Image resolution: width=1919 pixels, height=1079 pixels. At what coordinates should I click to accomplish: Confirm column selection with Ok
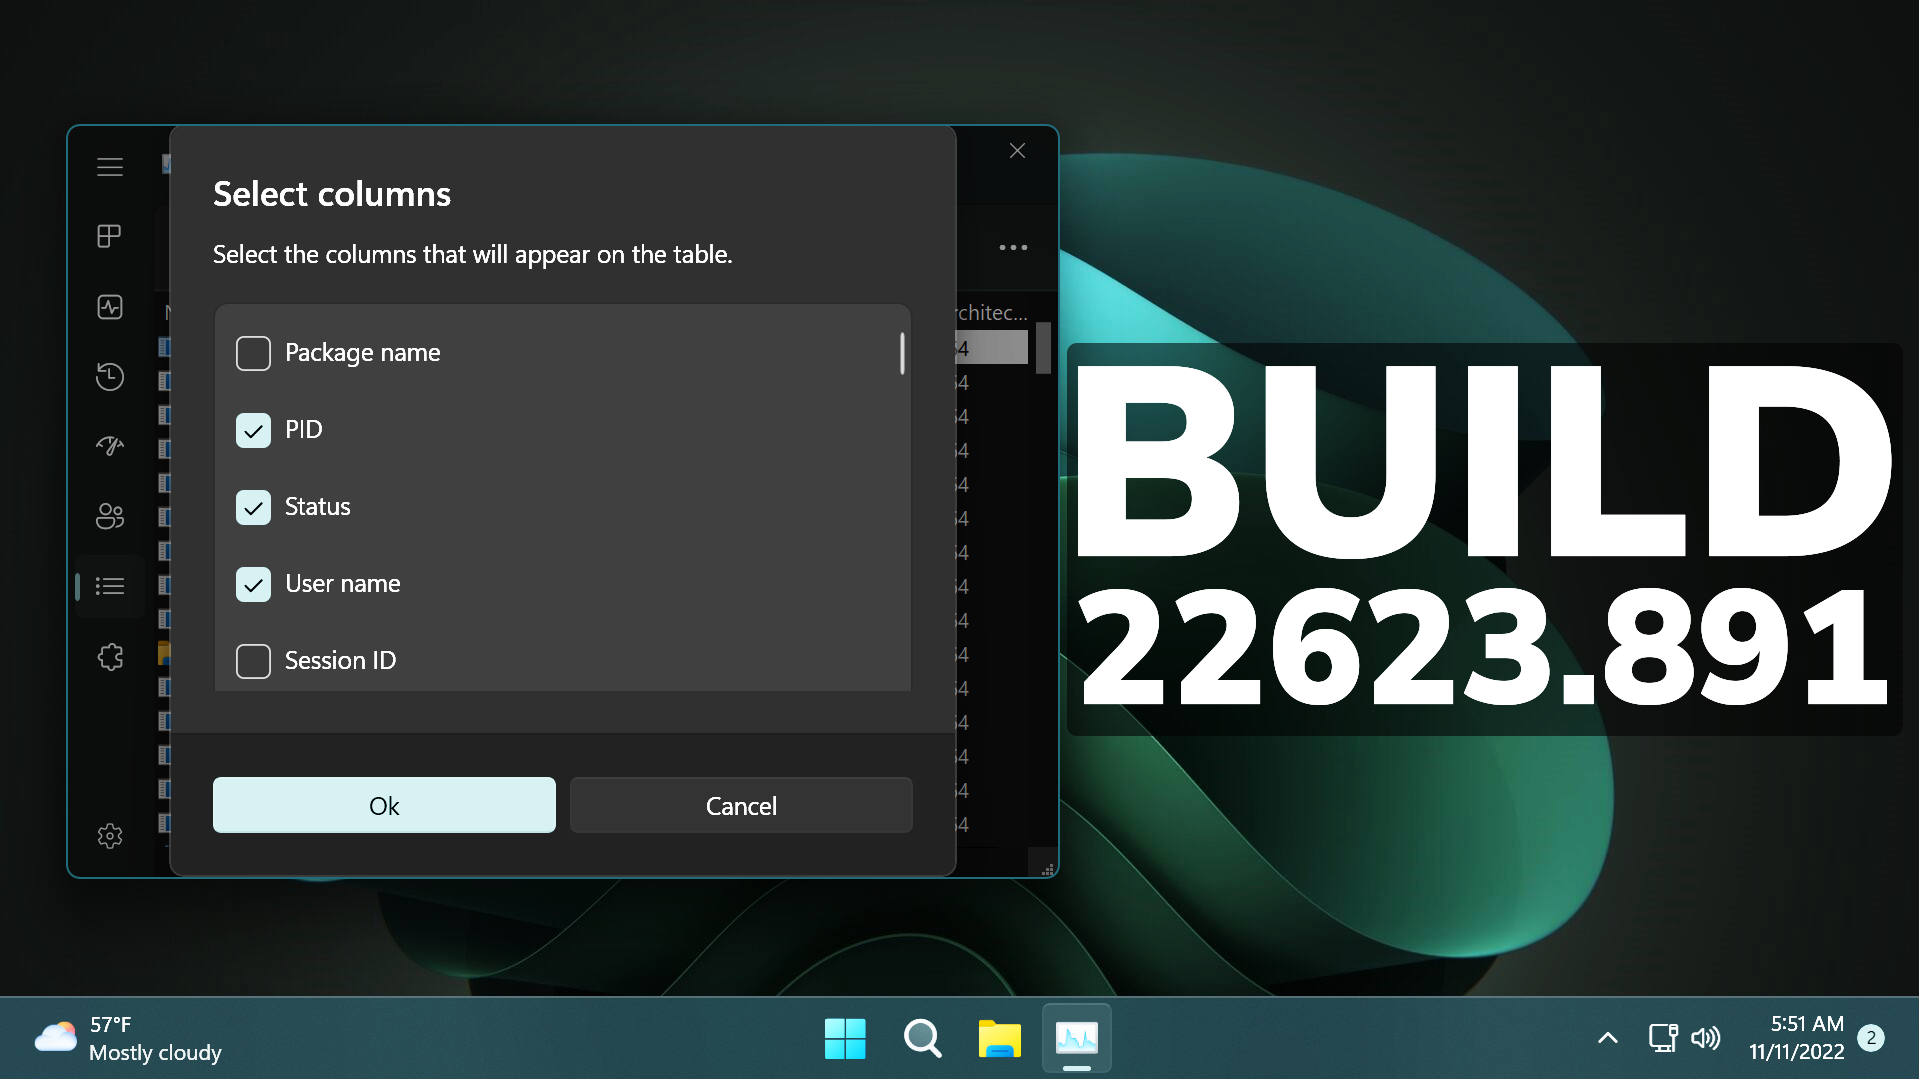[383, 805]
